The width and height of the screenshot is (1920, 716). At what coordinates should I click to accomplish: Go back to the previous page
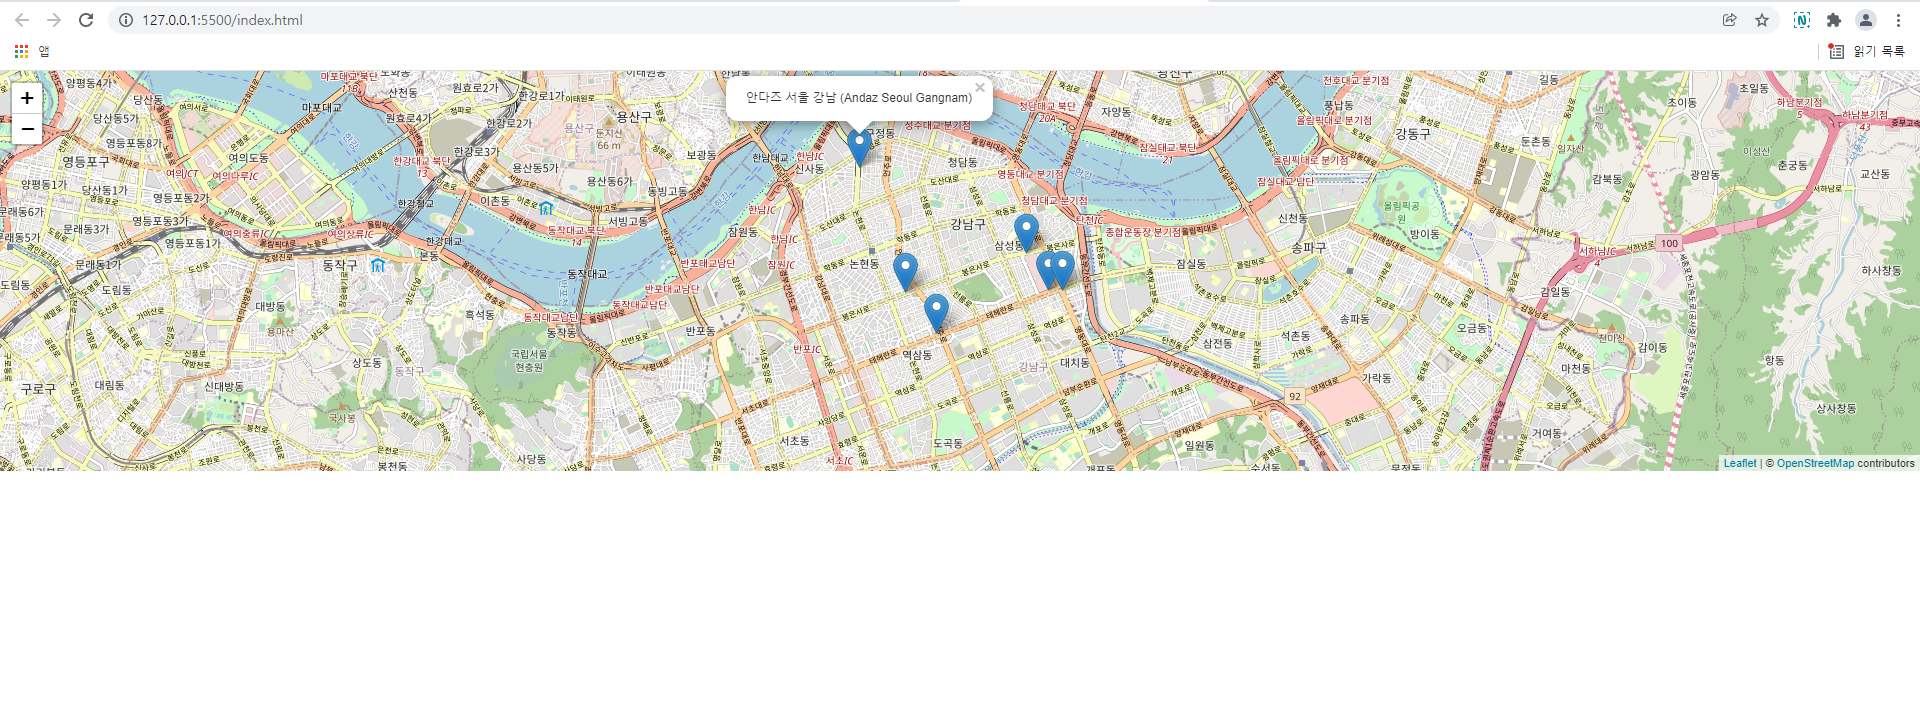(22, 20)
